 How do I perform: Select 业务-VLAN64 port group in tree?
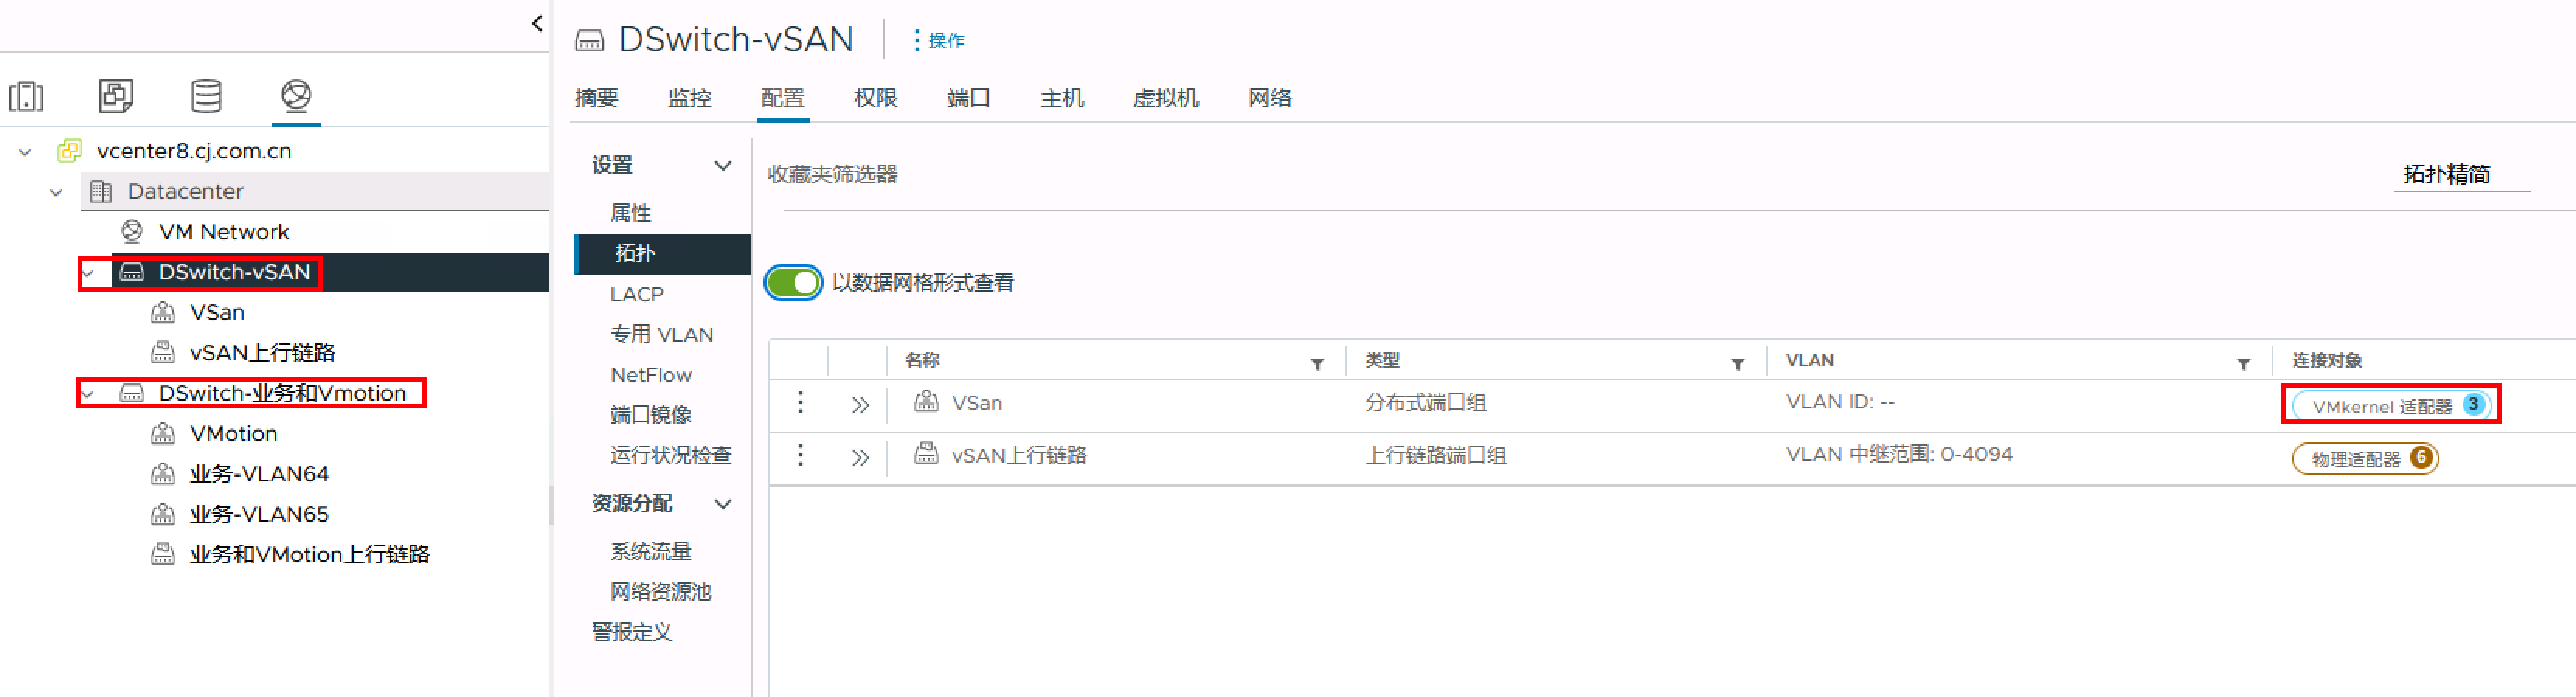coord(259,474)
